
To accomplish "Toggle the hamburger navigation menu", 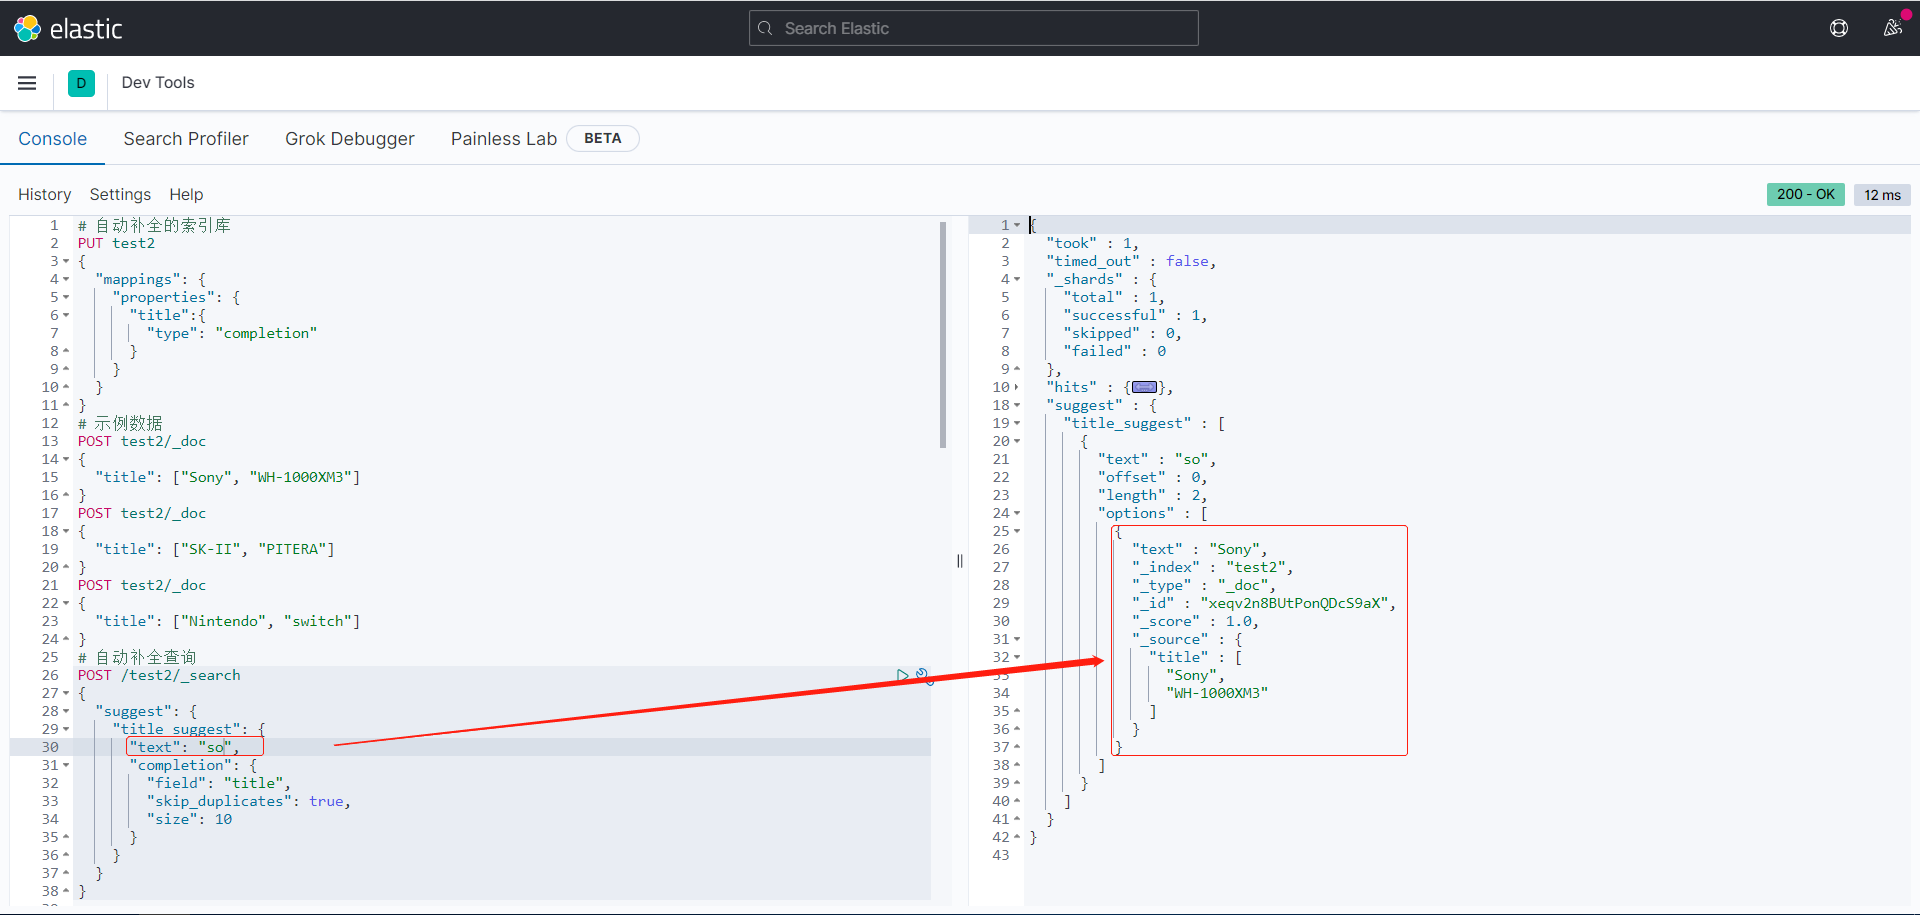I will 27,83.
